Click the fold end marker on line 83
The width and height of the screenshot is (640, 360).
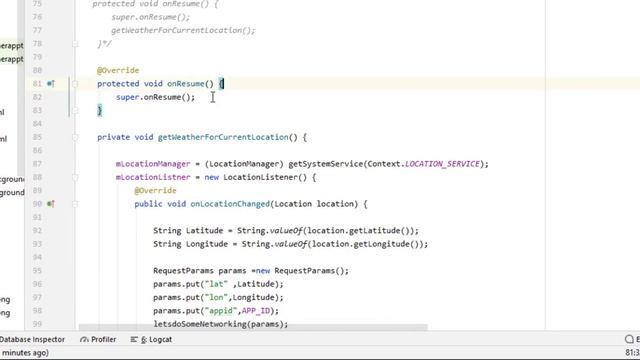click(75, 110)
